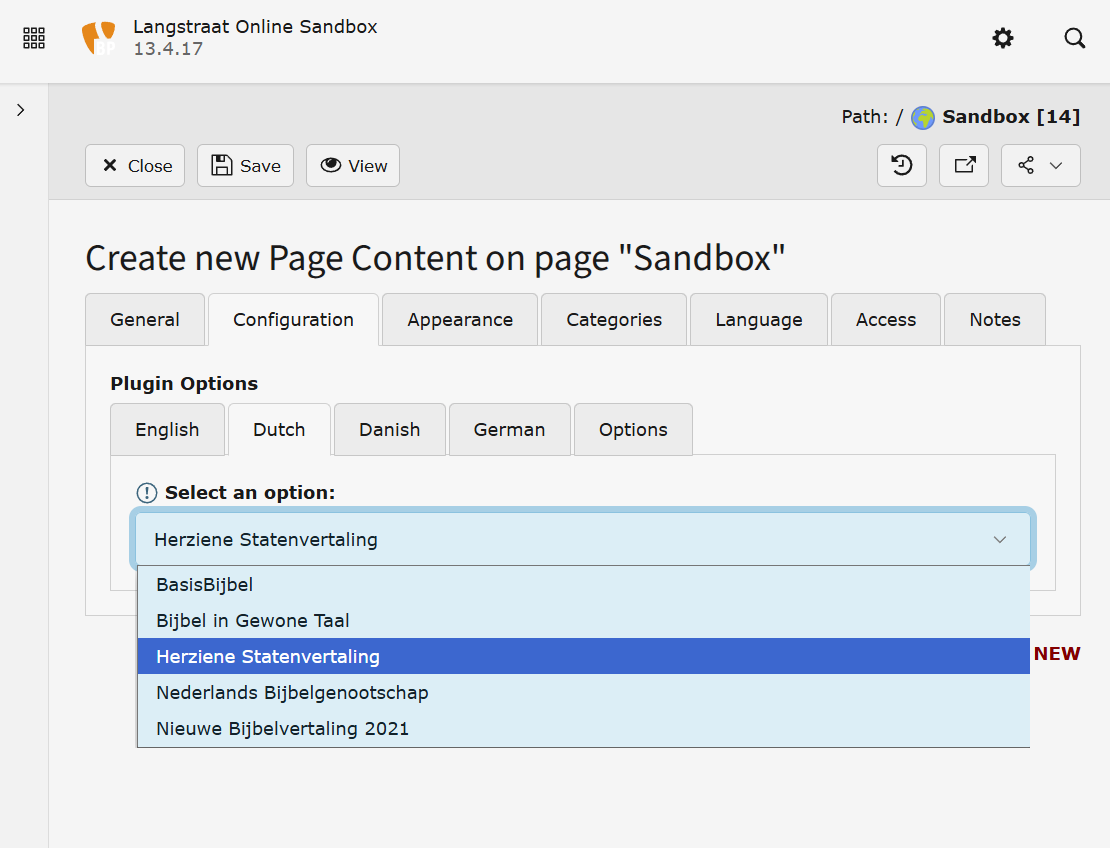The image size is (1110, 848).
Task: Open the German plugin options tab
Action: 509,430
